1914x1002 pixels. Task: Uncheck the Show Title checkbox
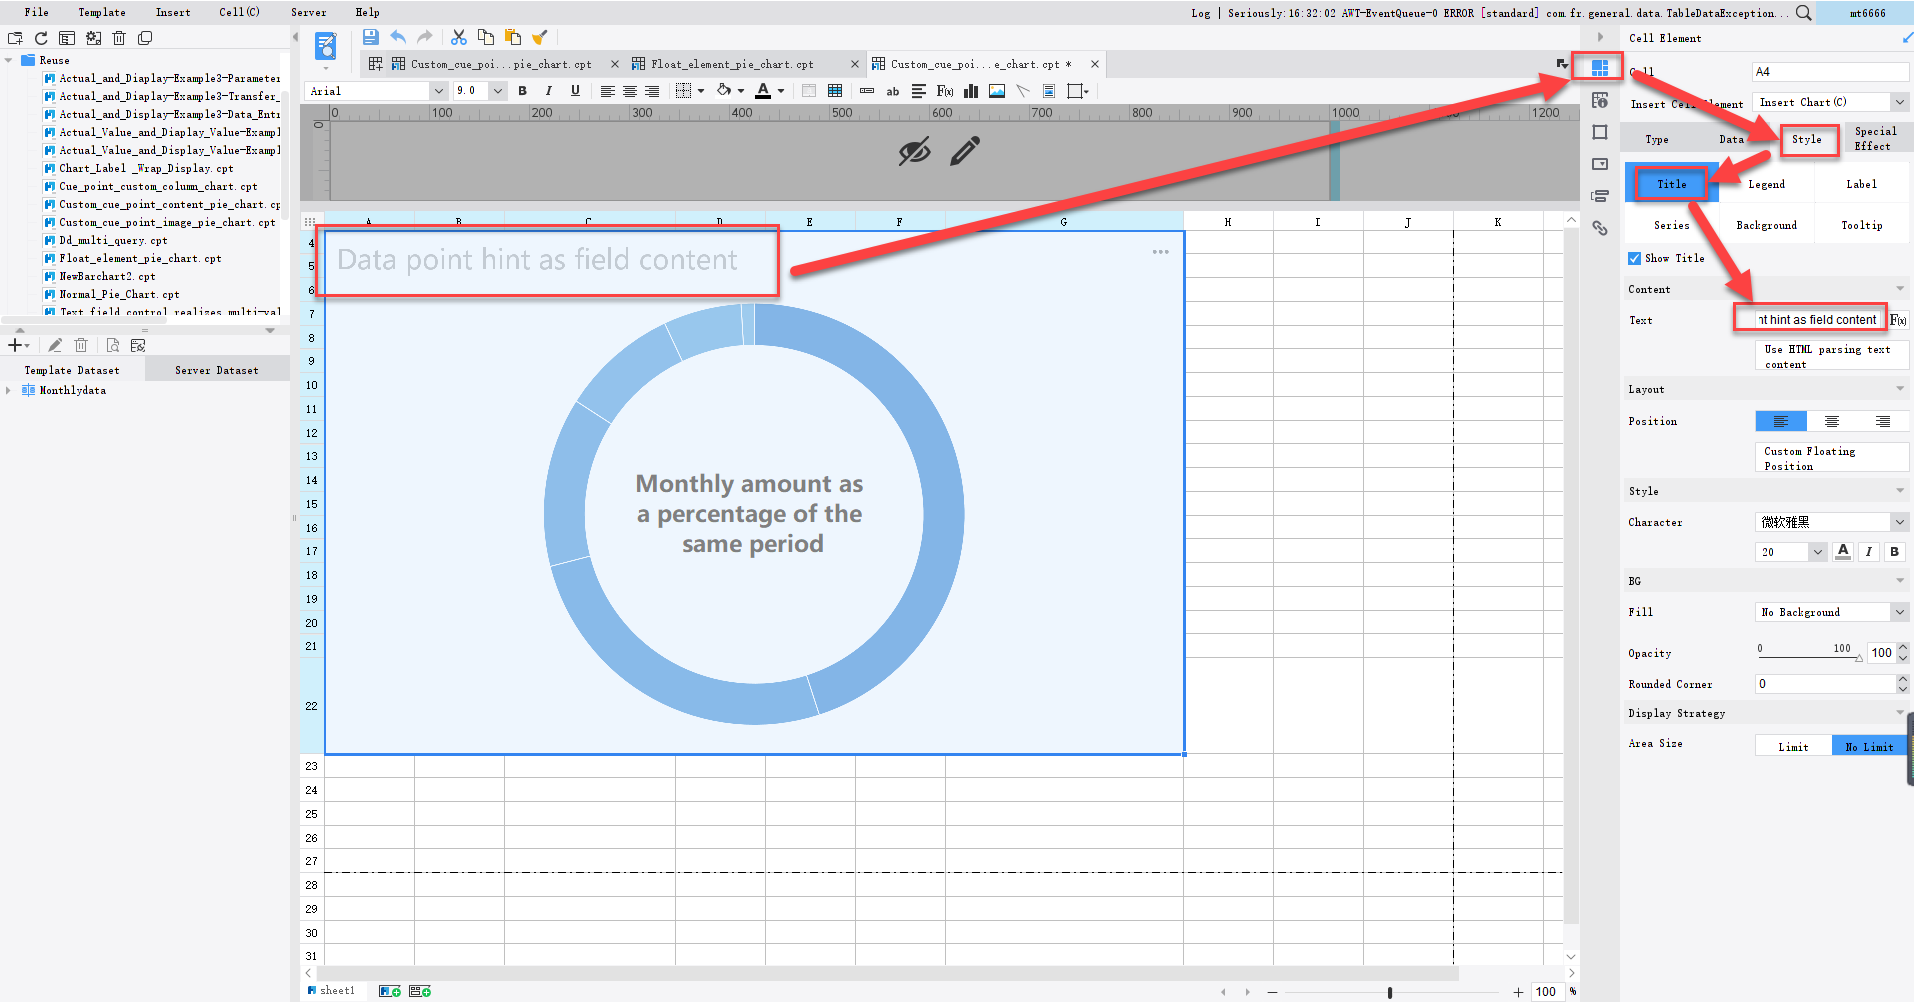[1635, 258]
